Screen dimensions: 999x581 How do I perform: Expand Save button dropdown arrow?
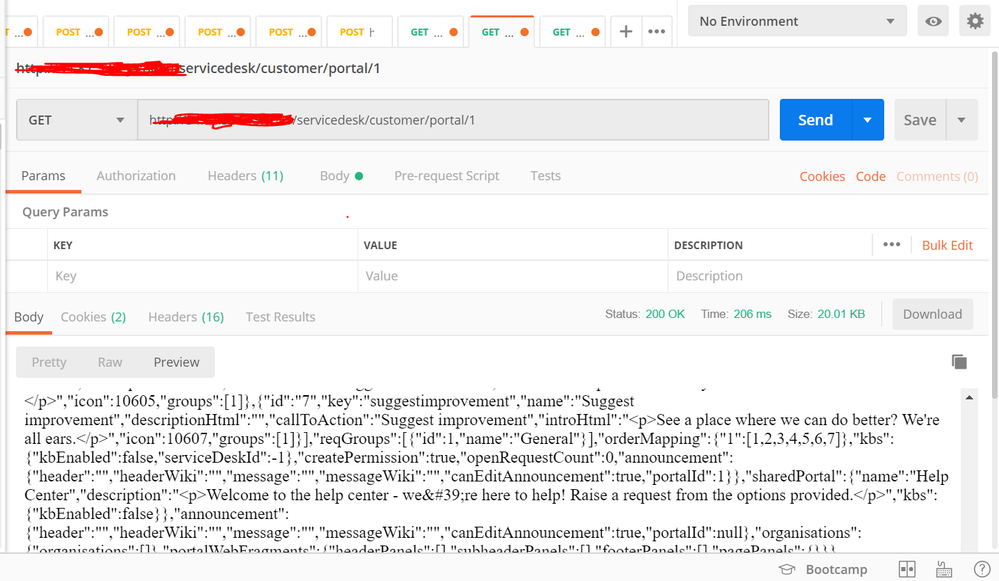point(961,120)
